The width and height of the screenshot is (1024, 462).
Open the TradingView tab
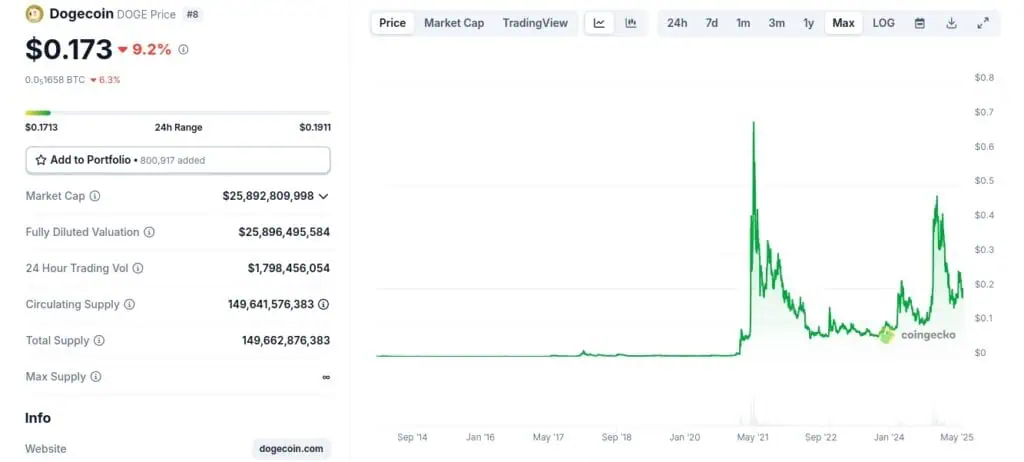pos(535,23)
